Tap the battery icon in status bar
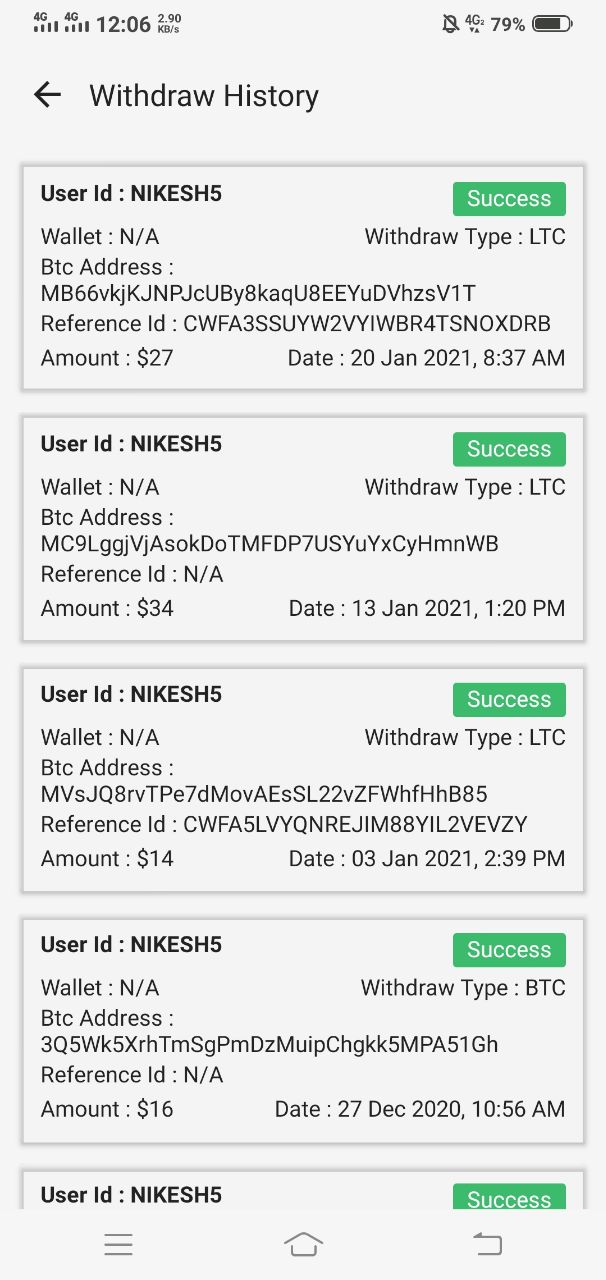This screenshot has width=606, height=1280. (552, 23)
